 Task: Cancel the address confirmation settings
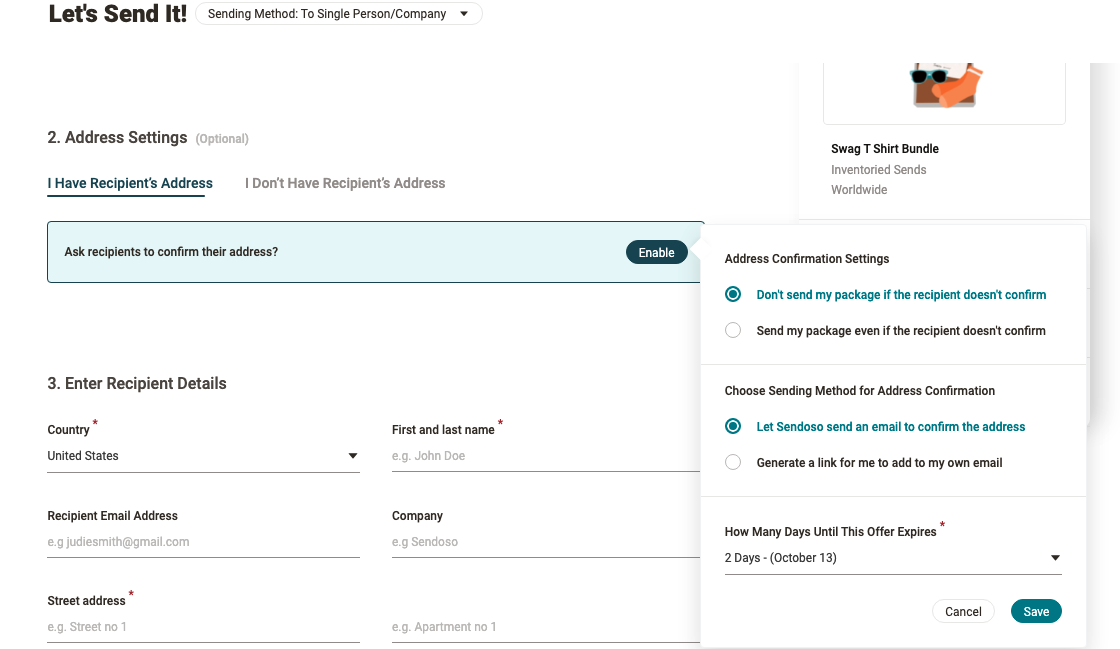click(963, 612)
